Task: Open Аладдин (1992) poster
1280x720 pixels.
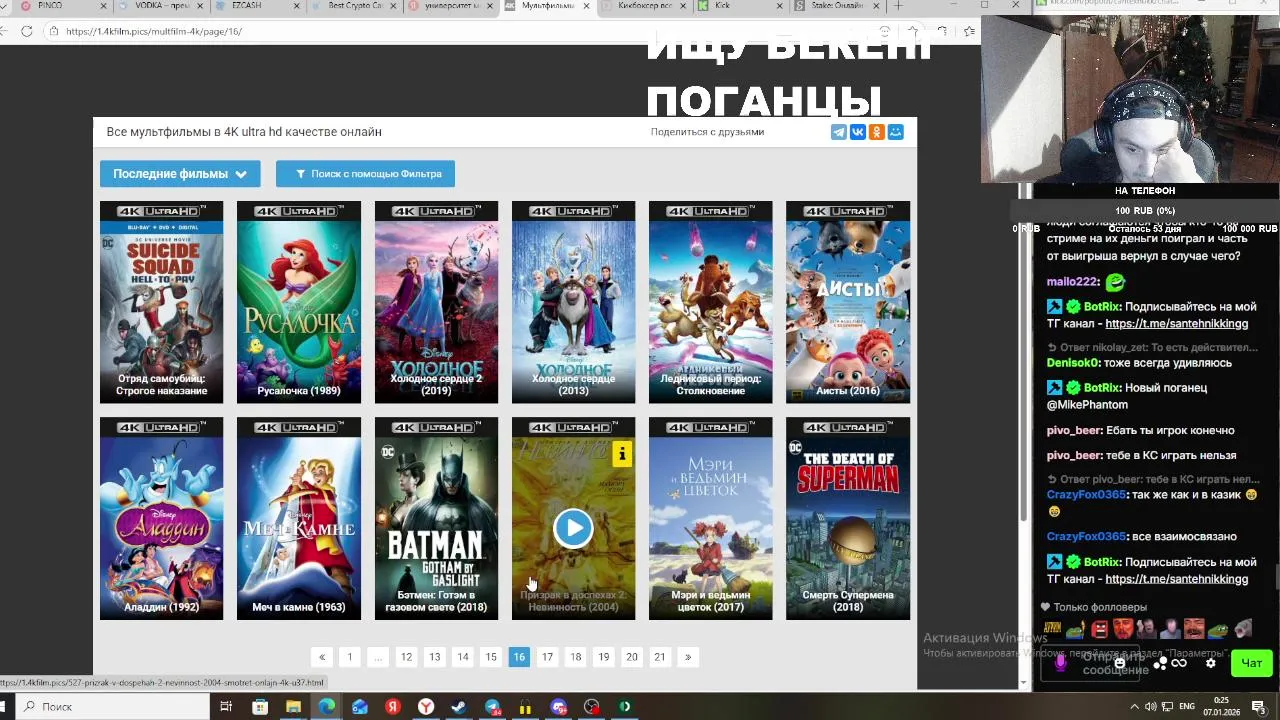Action: [161, 518]
